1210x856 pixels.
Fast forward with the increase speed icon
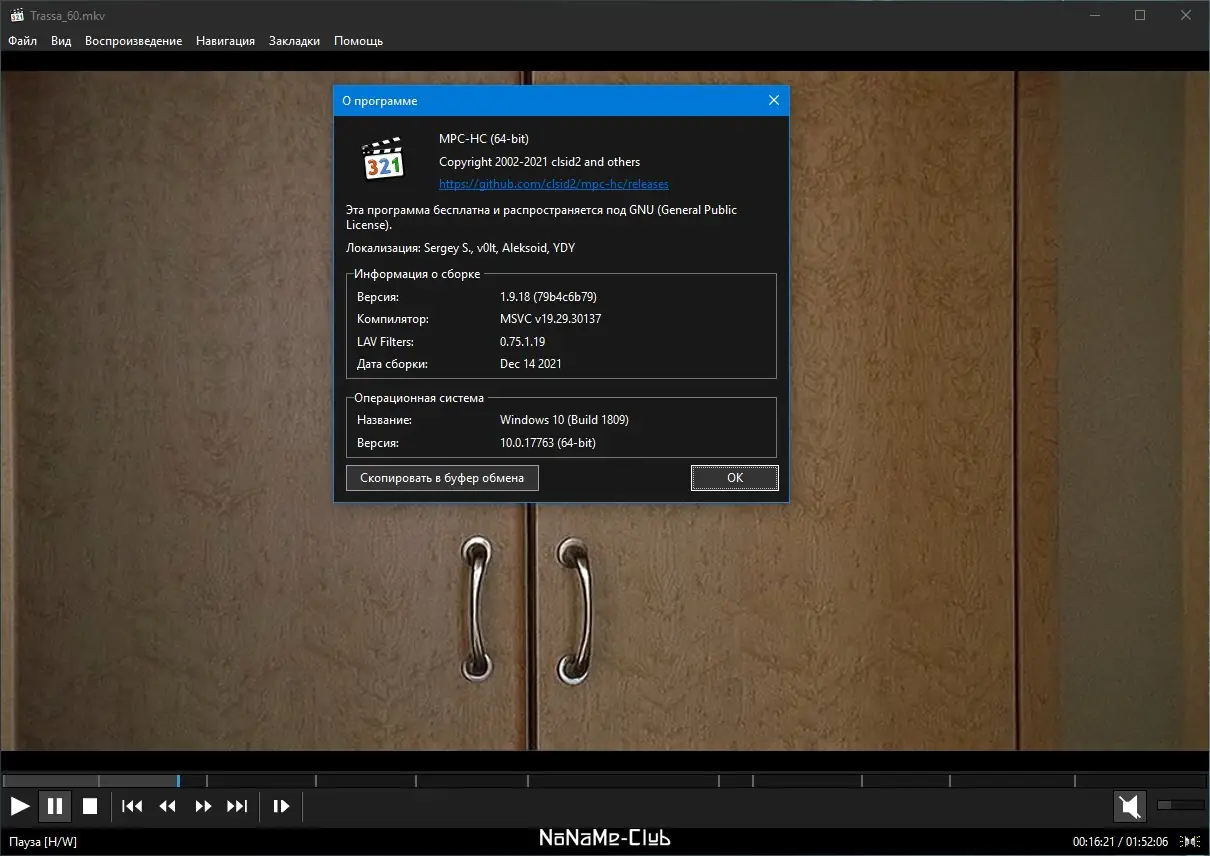[203, 806]
